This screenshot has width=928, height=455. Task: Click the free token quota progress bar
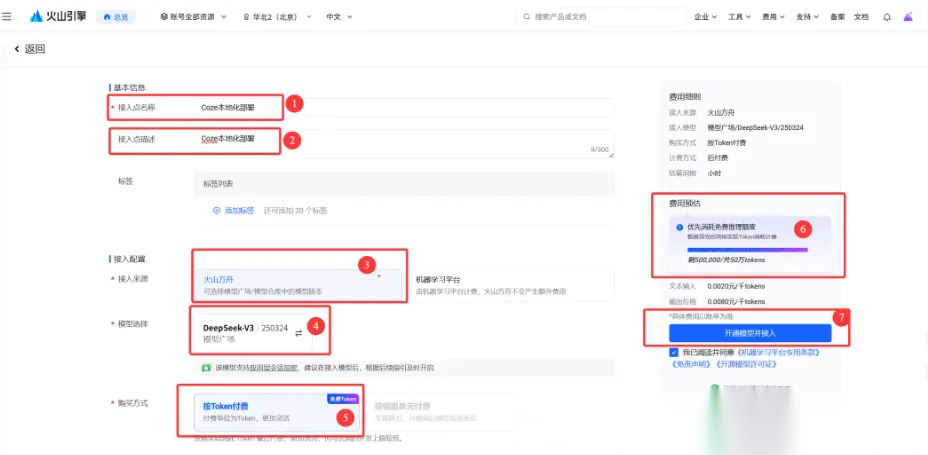[x=747, y=250]
